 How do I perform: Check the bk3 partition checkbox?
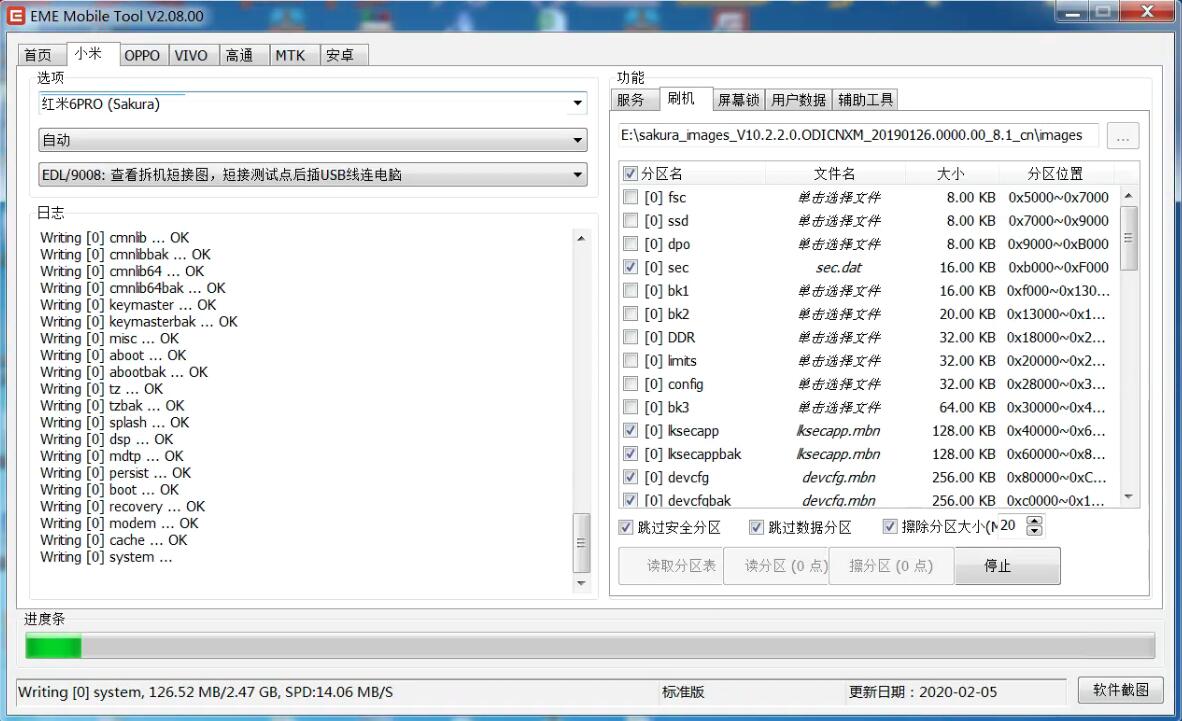coord(630,407)
